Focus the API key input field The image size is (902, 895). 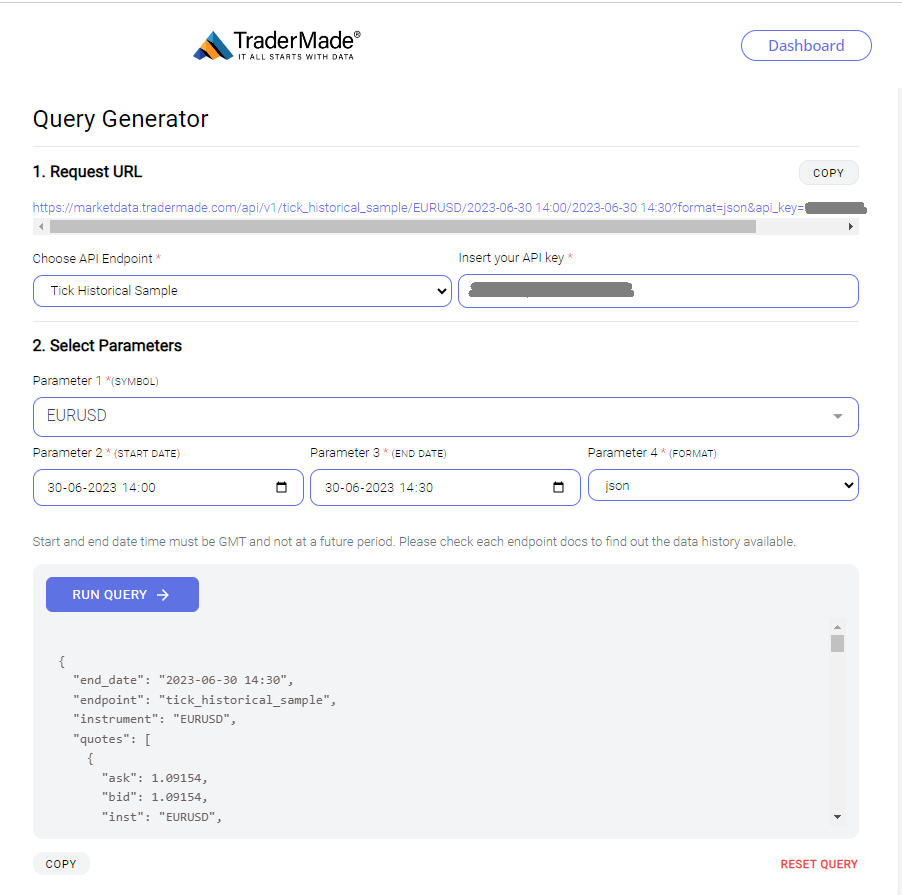tap(658, 291)
